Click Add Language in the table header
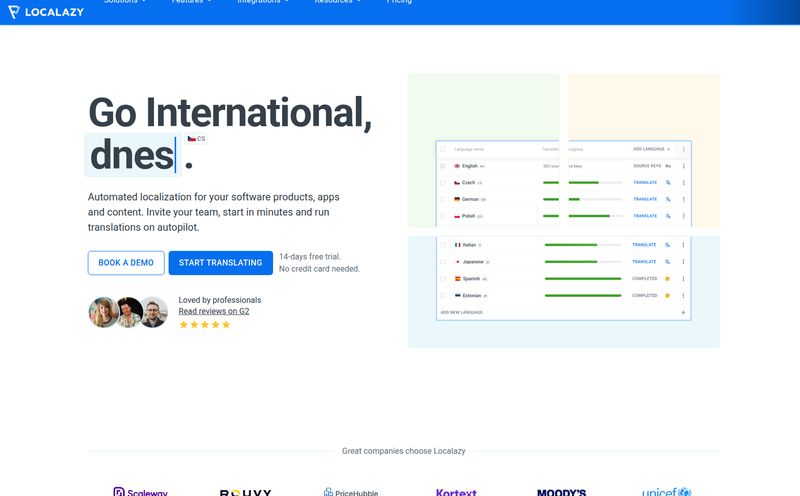The width and height of the screenshot is (800, 496). [652, 149]
